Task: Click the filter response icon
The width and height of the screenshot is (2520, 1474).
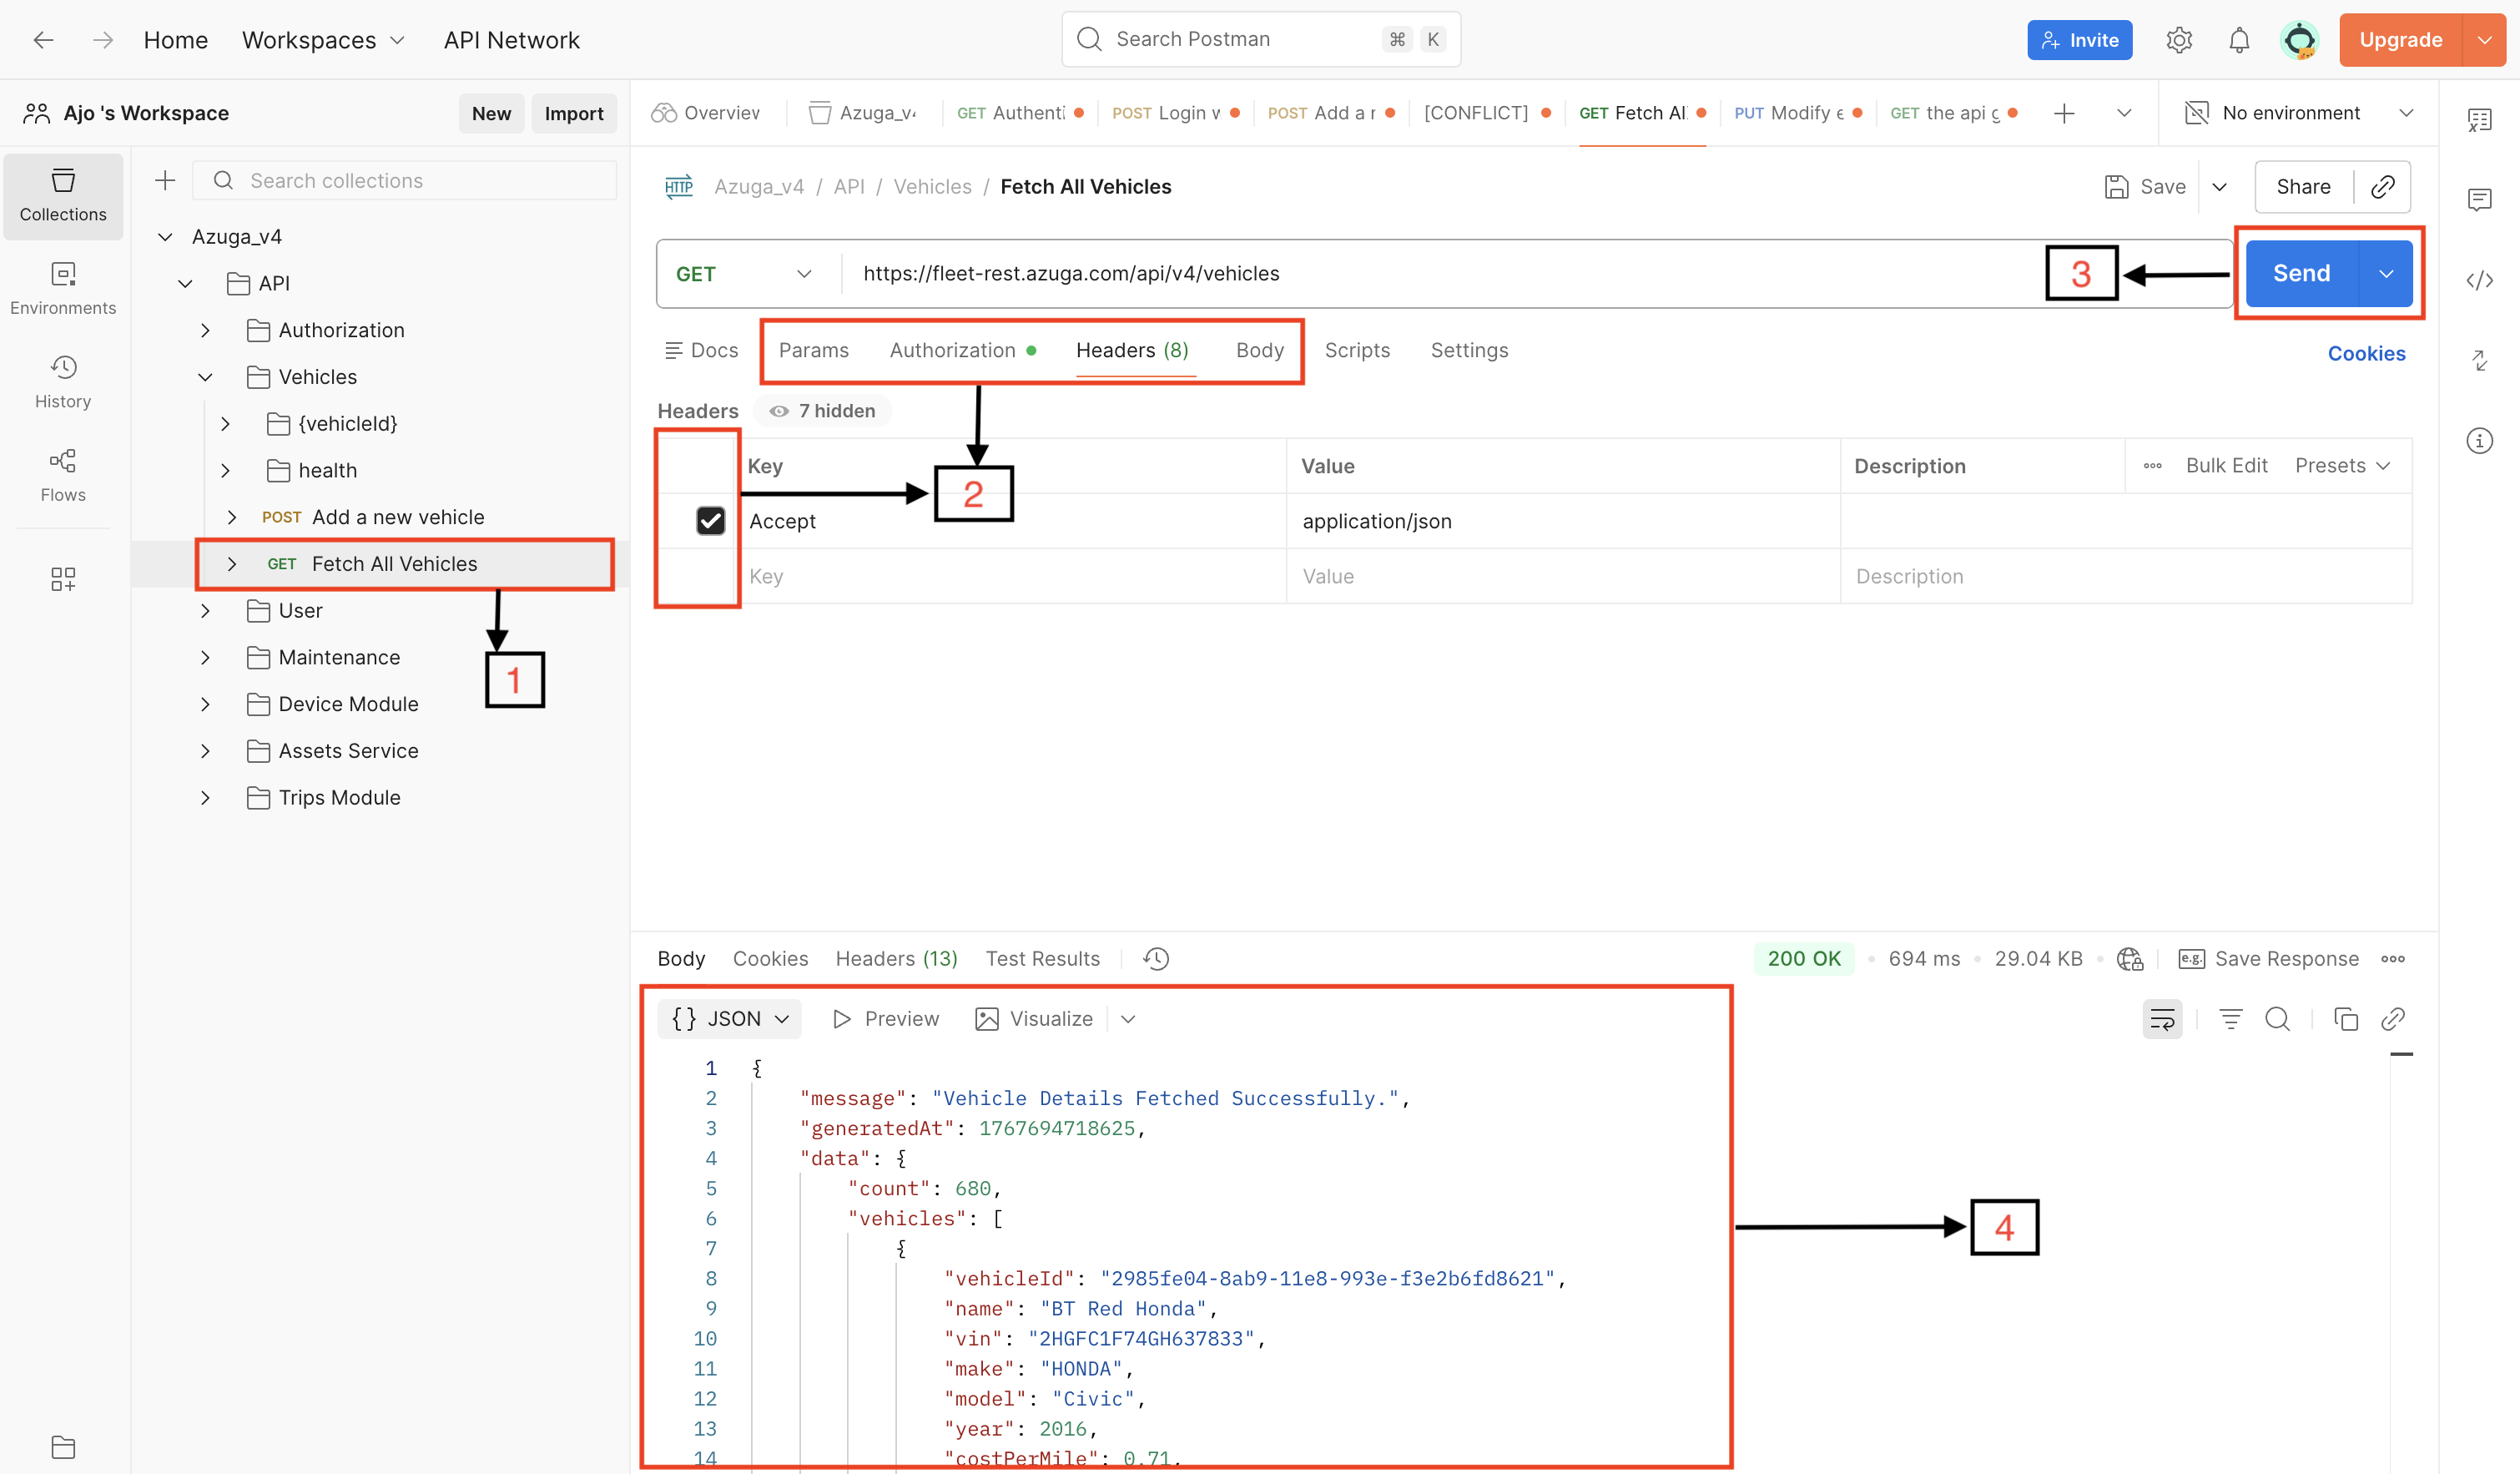Action: click(2230, 1019)
